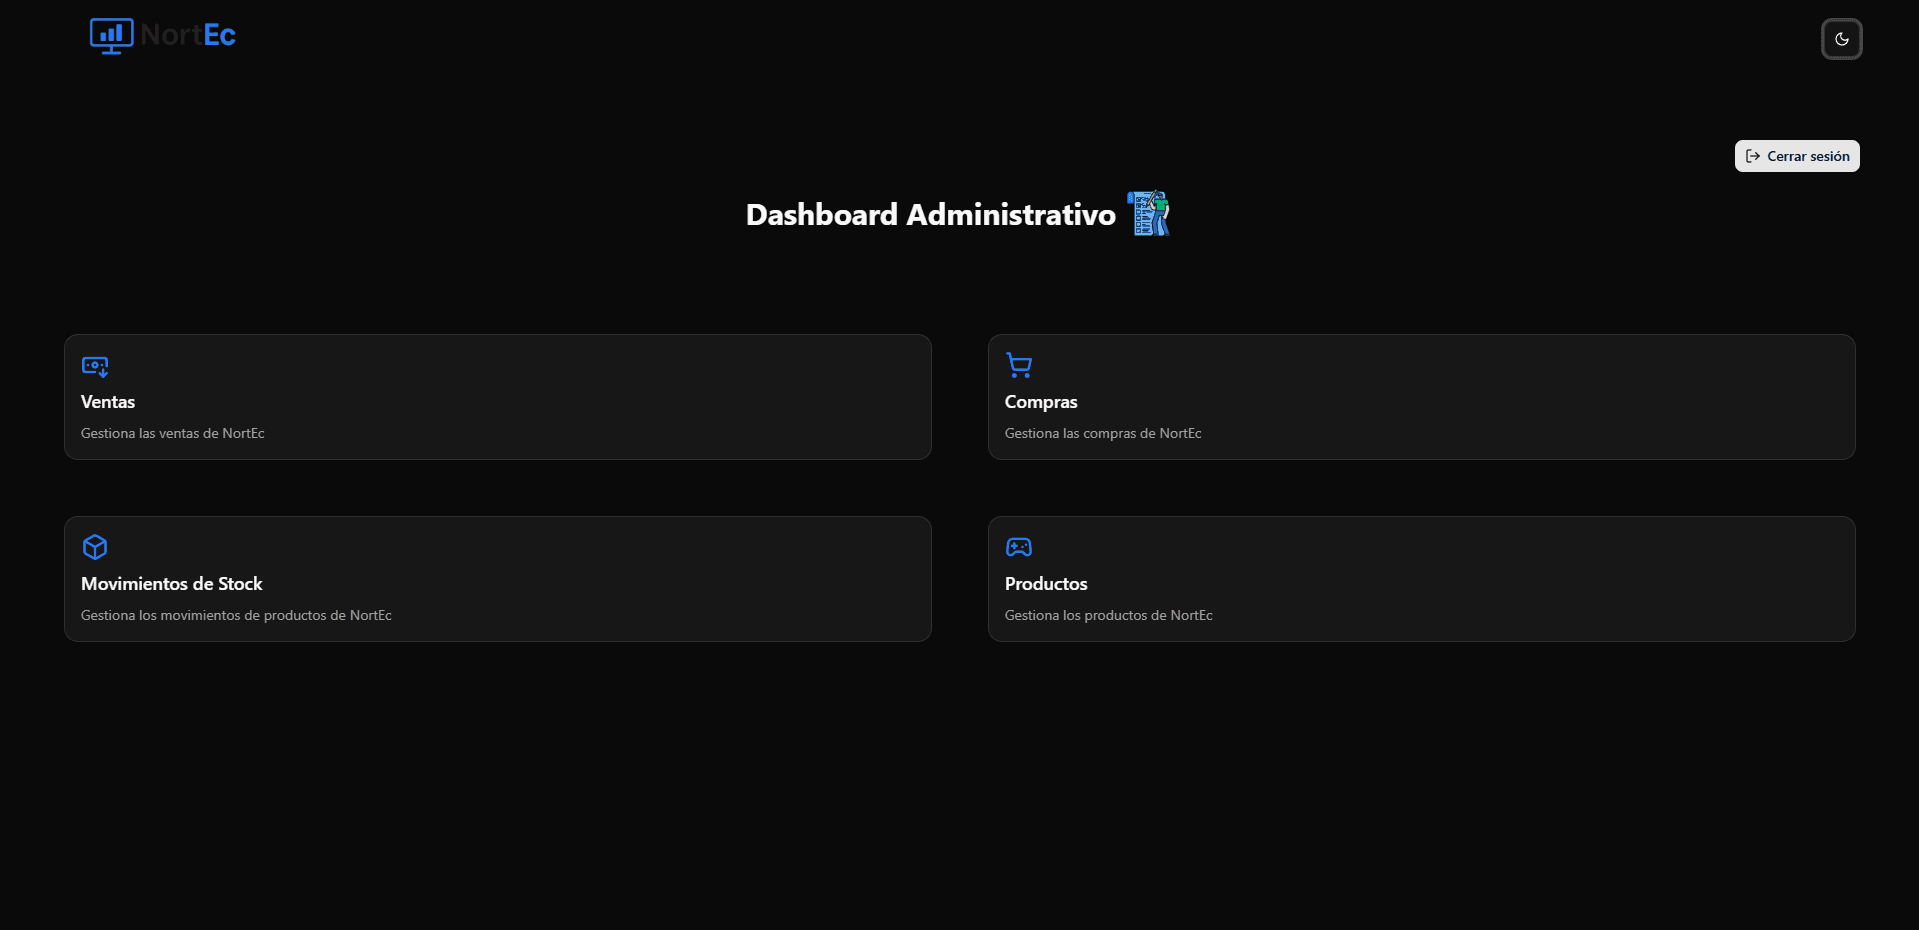Click the Dashboard Administrativo heading
Screen dimensions: 1919x930
[930, 215]
